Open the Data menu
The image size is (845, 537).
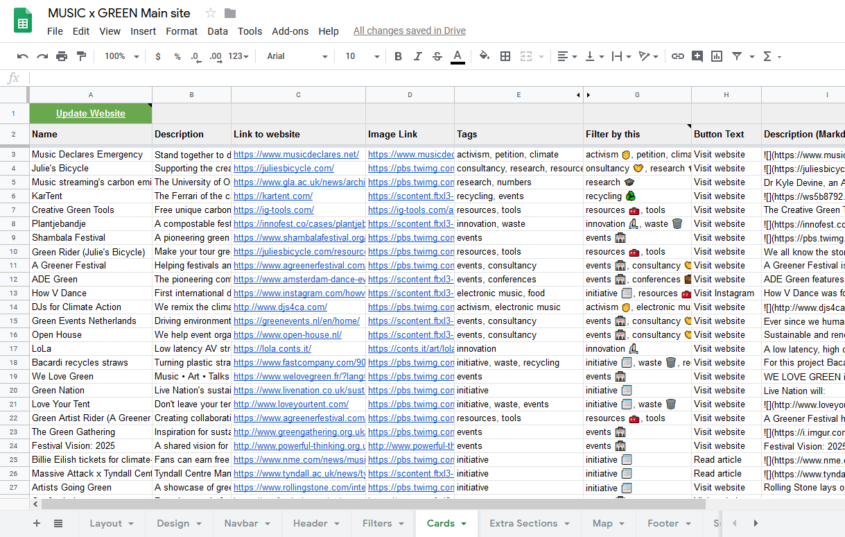[x=217, y=31]
